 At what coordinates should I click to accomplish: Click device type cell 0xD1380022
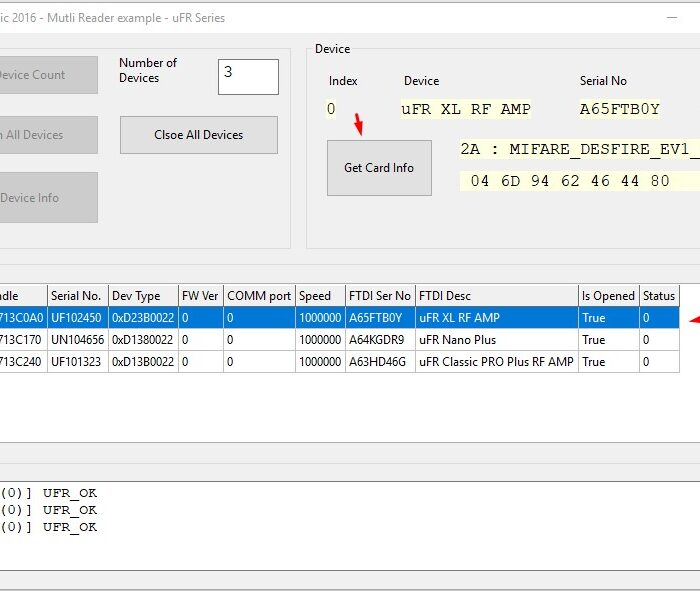[x=143, y=340]
